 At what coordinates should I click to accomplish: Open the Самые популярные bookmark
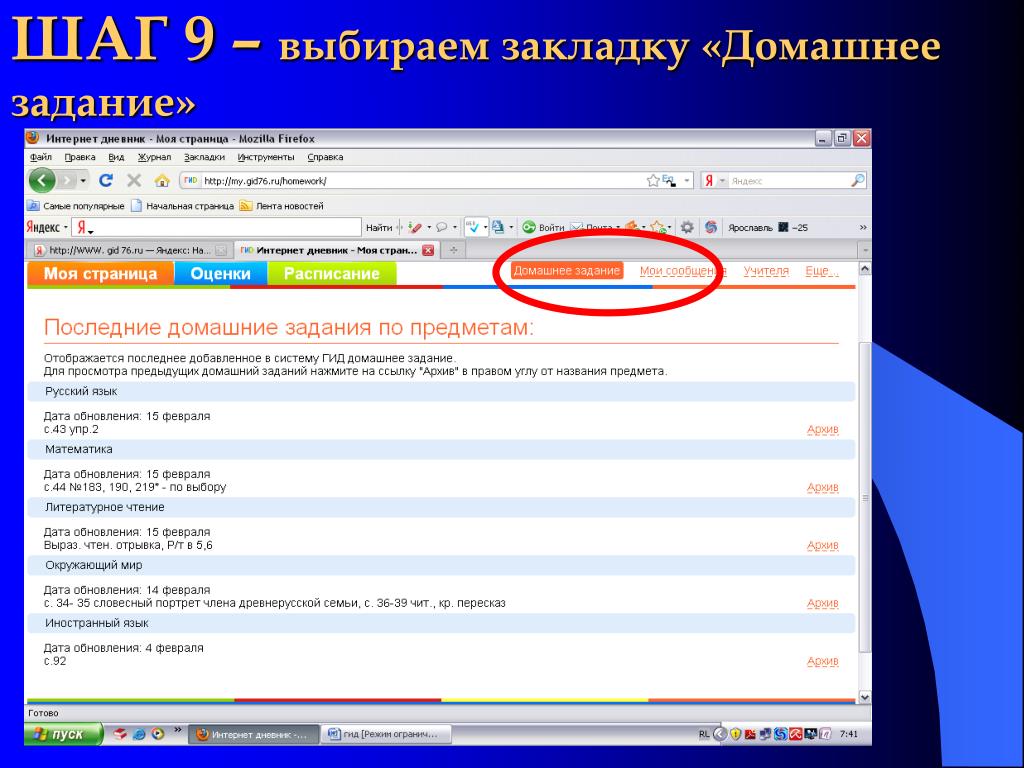pos(76,206)
